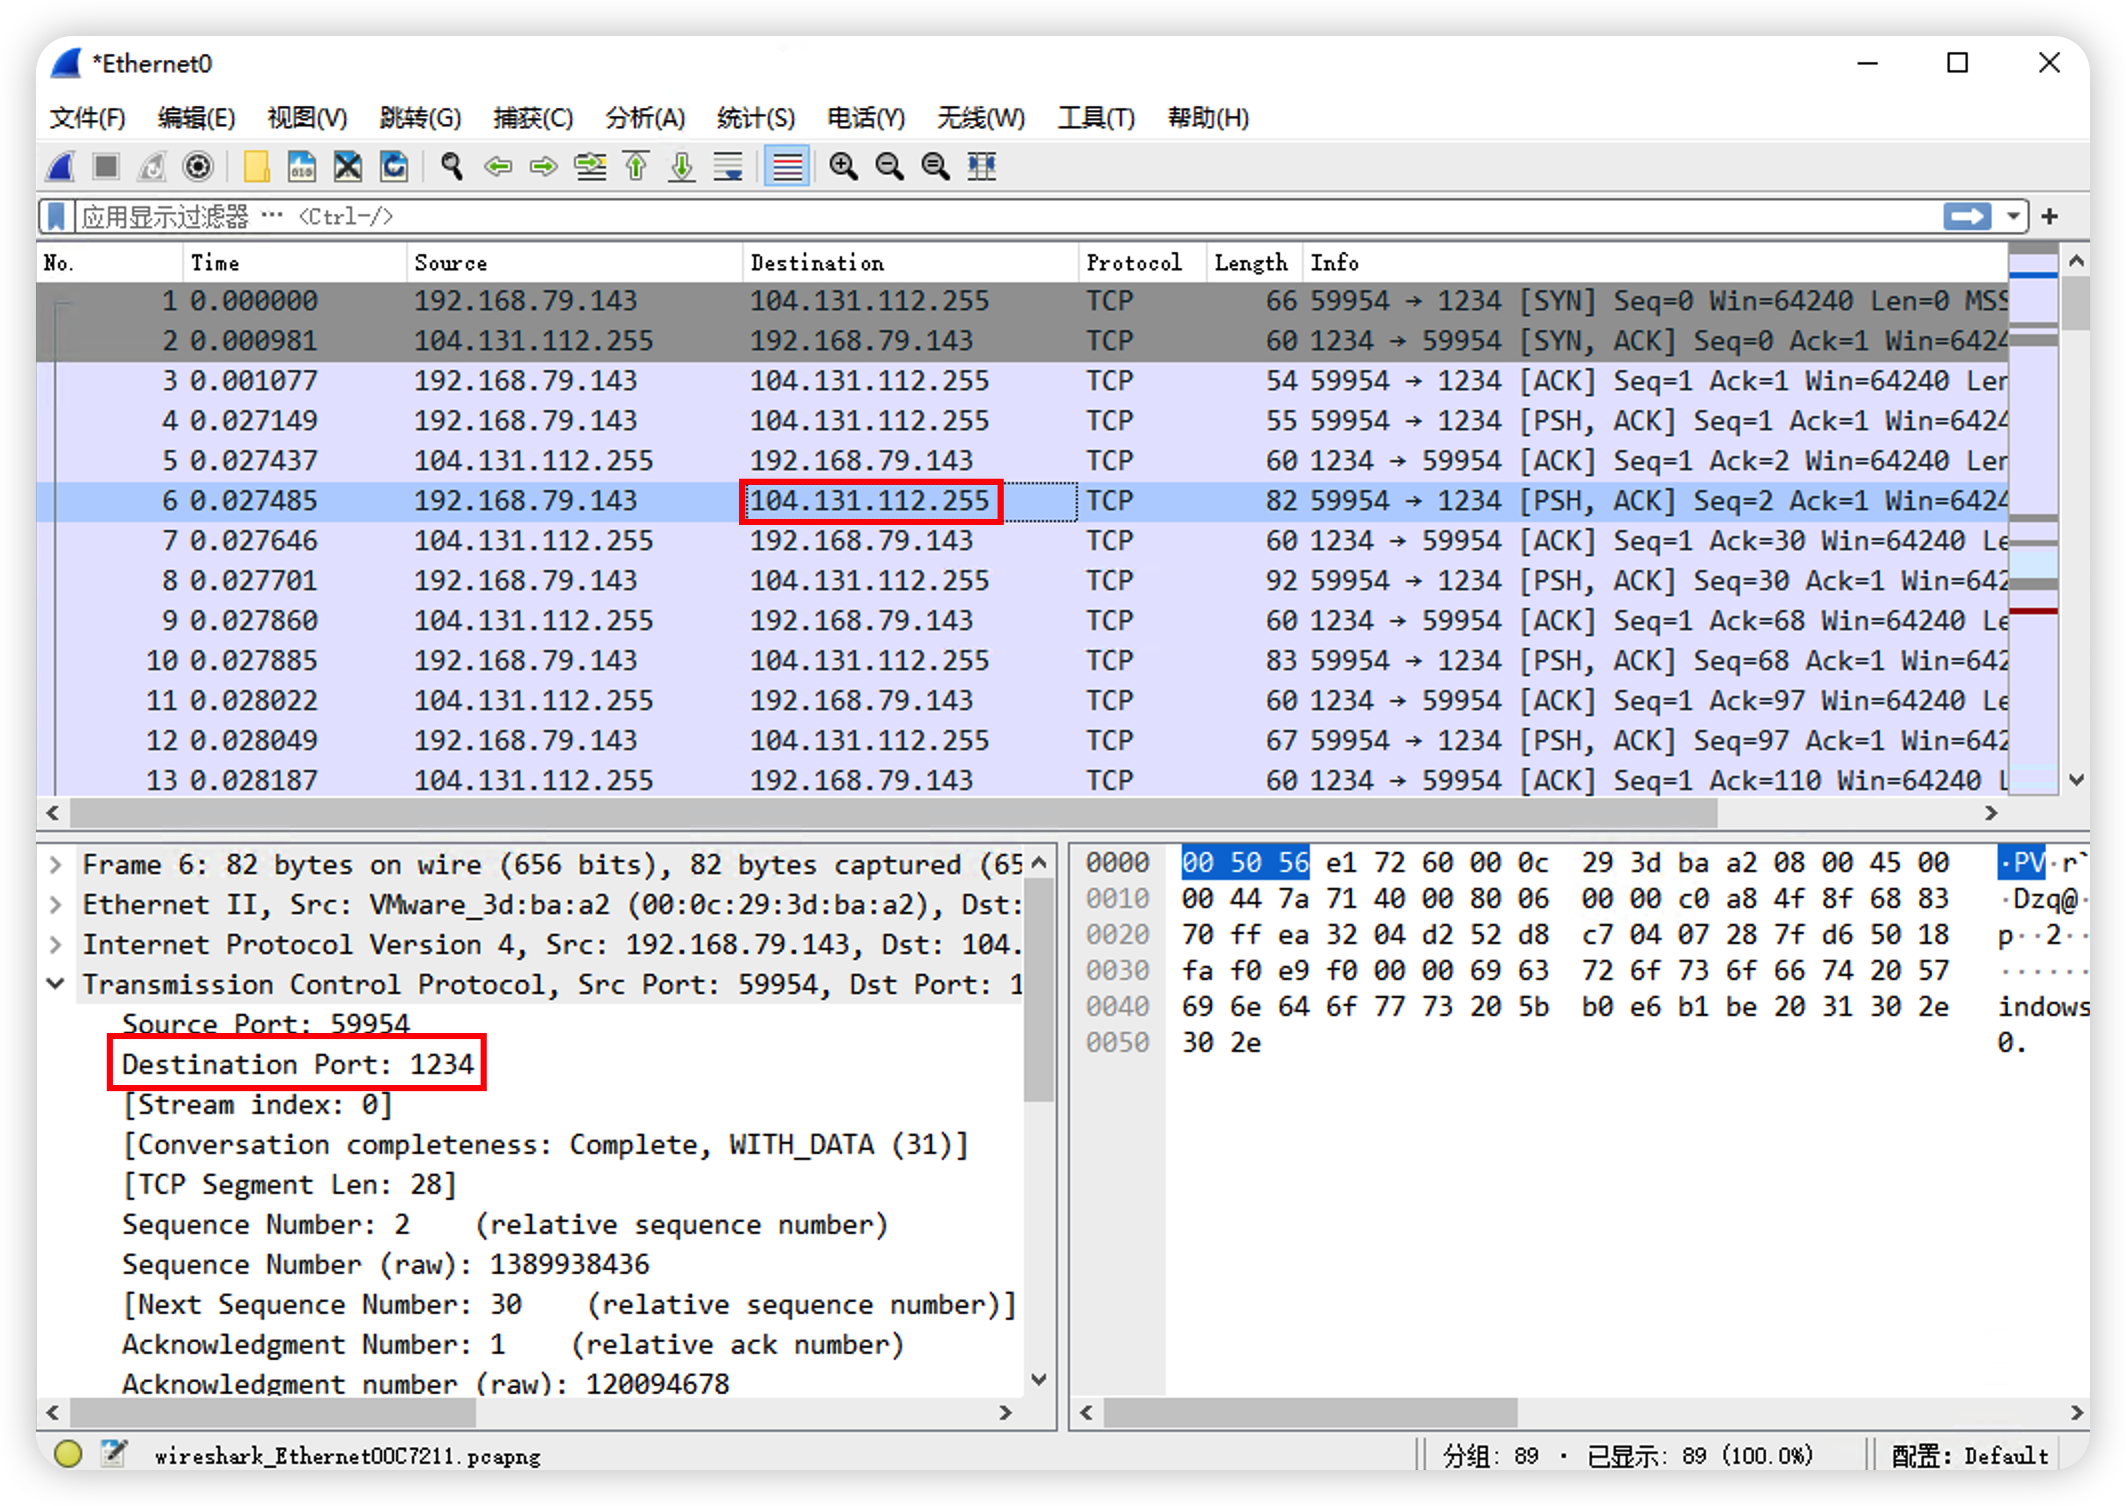The image size is (2126, 1506).
Task: Edit capture file properties pencil icon
Action: tap(114, 1454)
